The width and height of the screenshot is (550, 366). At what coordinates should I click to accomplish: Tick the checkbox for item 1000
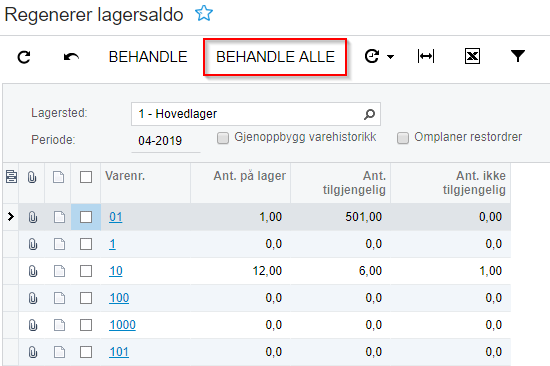point(86,325)
